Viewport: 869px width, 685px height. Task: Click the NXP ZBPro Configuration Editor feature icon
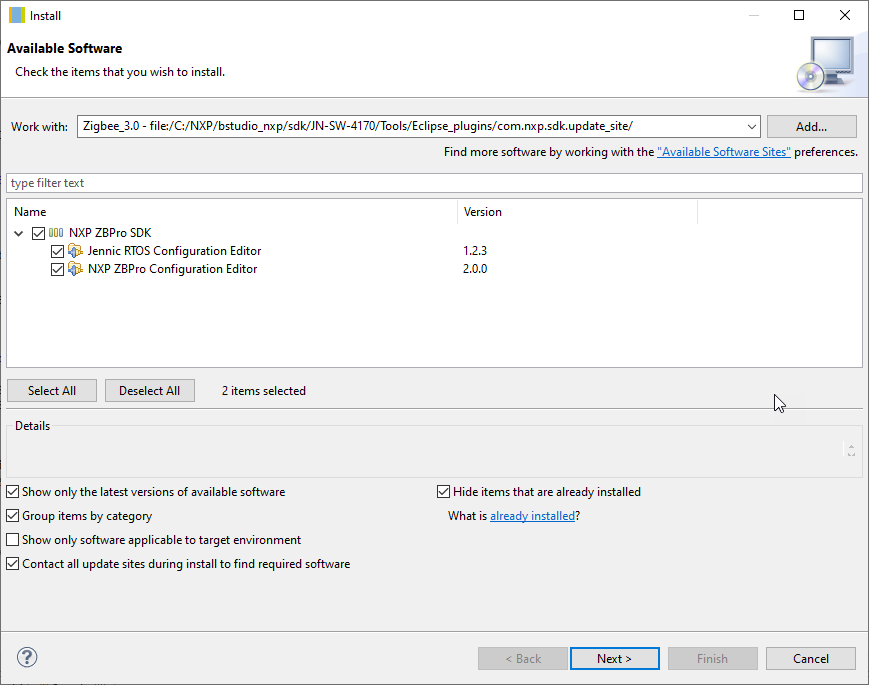pos(75,269)
